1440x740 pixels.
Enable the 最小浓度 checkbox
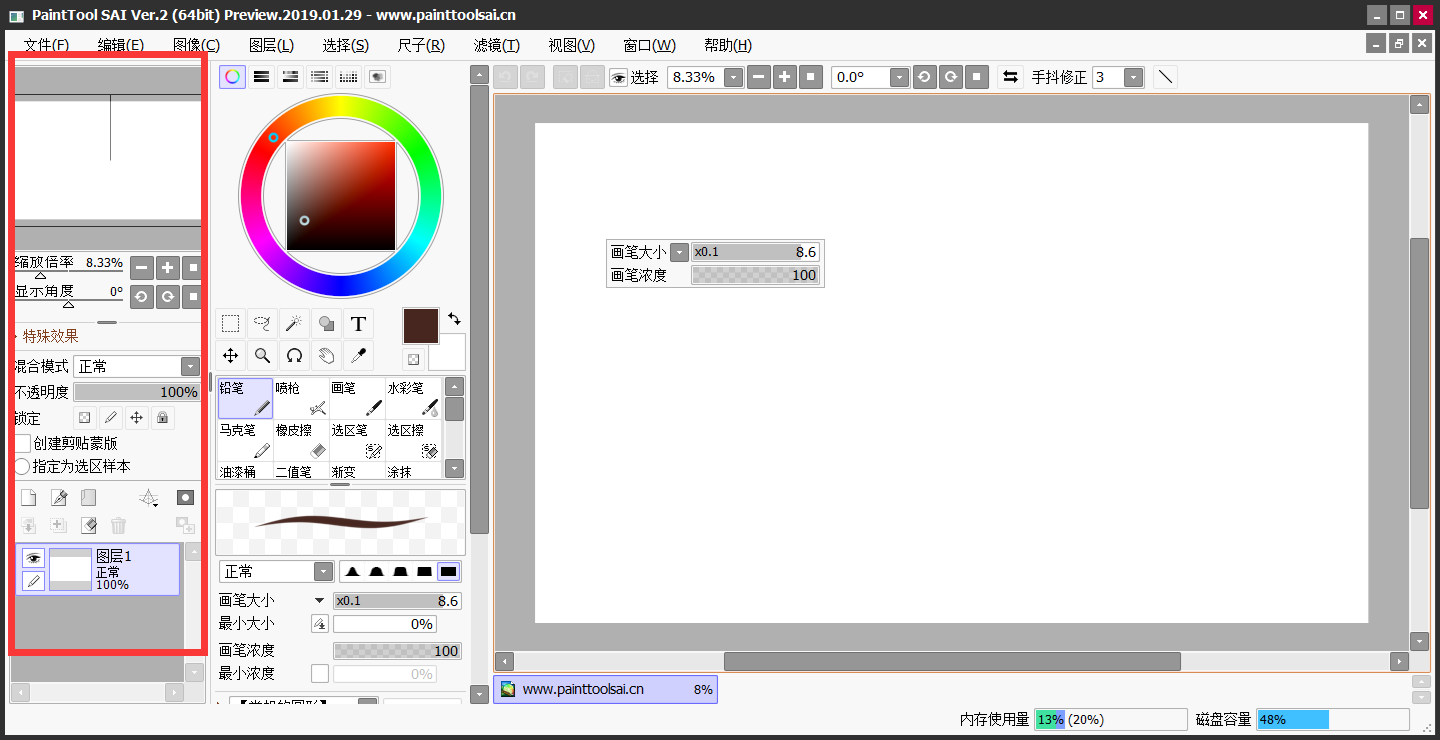click(x=320, y=674)
